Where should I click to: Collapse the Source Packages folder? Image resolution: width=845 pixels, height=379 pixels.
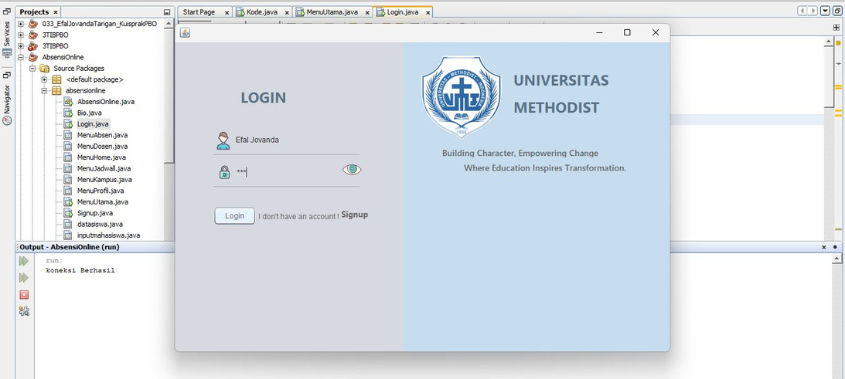[32, 68]
